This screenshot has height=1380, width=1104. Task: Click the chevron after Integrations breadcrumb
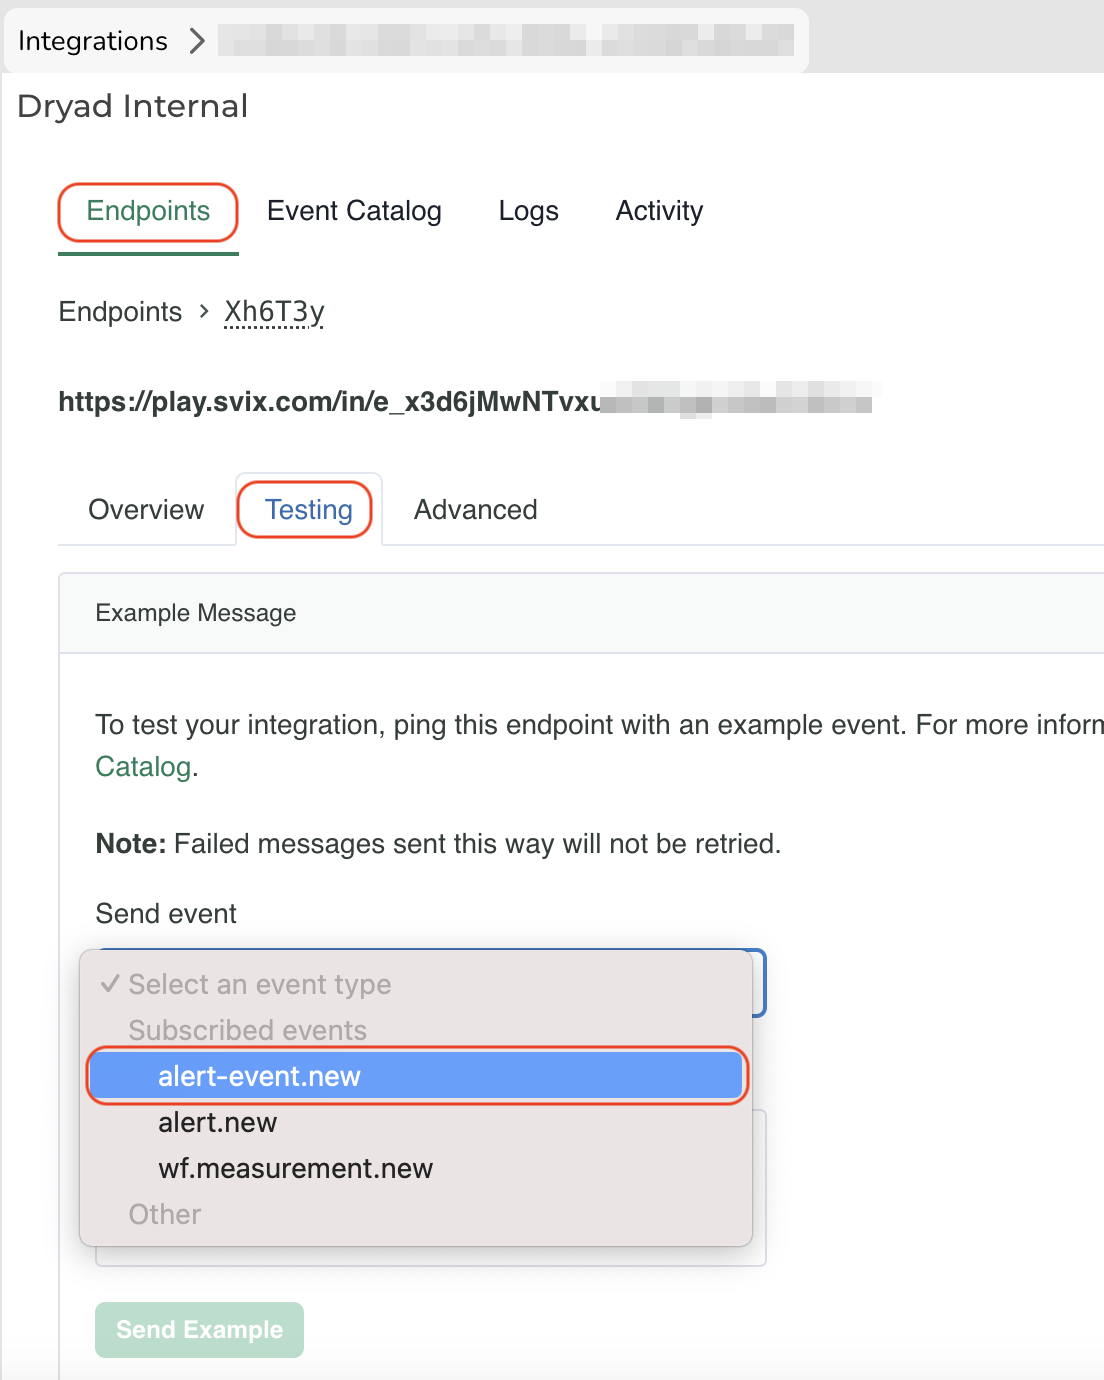point(197,41)
